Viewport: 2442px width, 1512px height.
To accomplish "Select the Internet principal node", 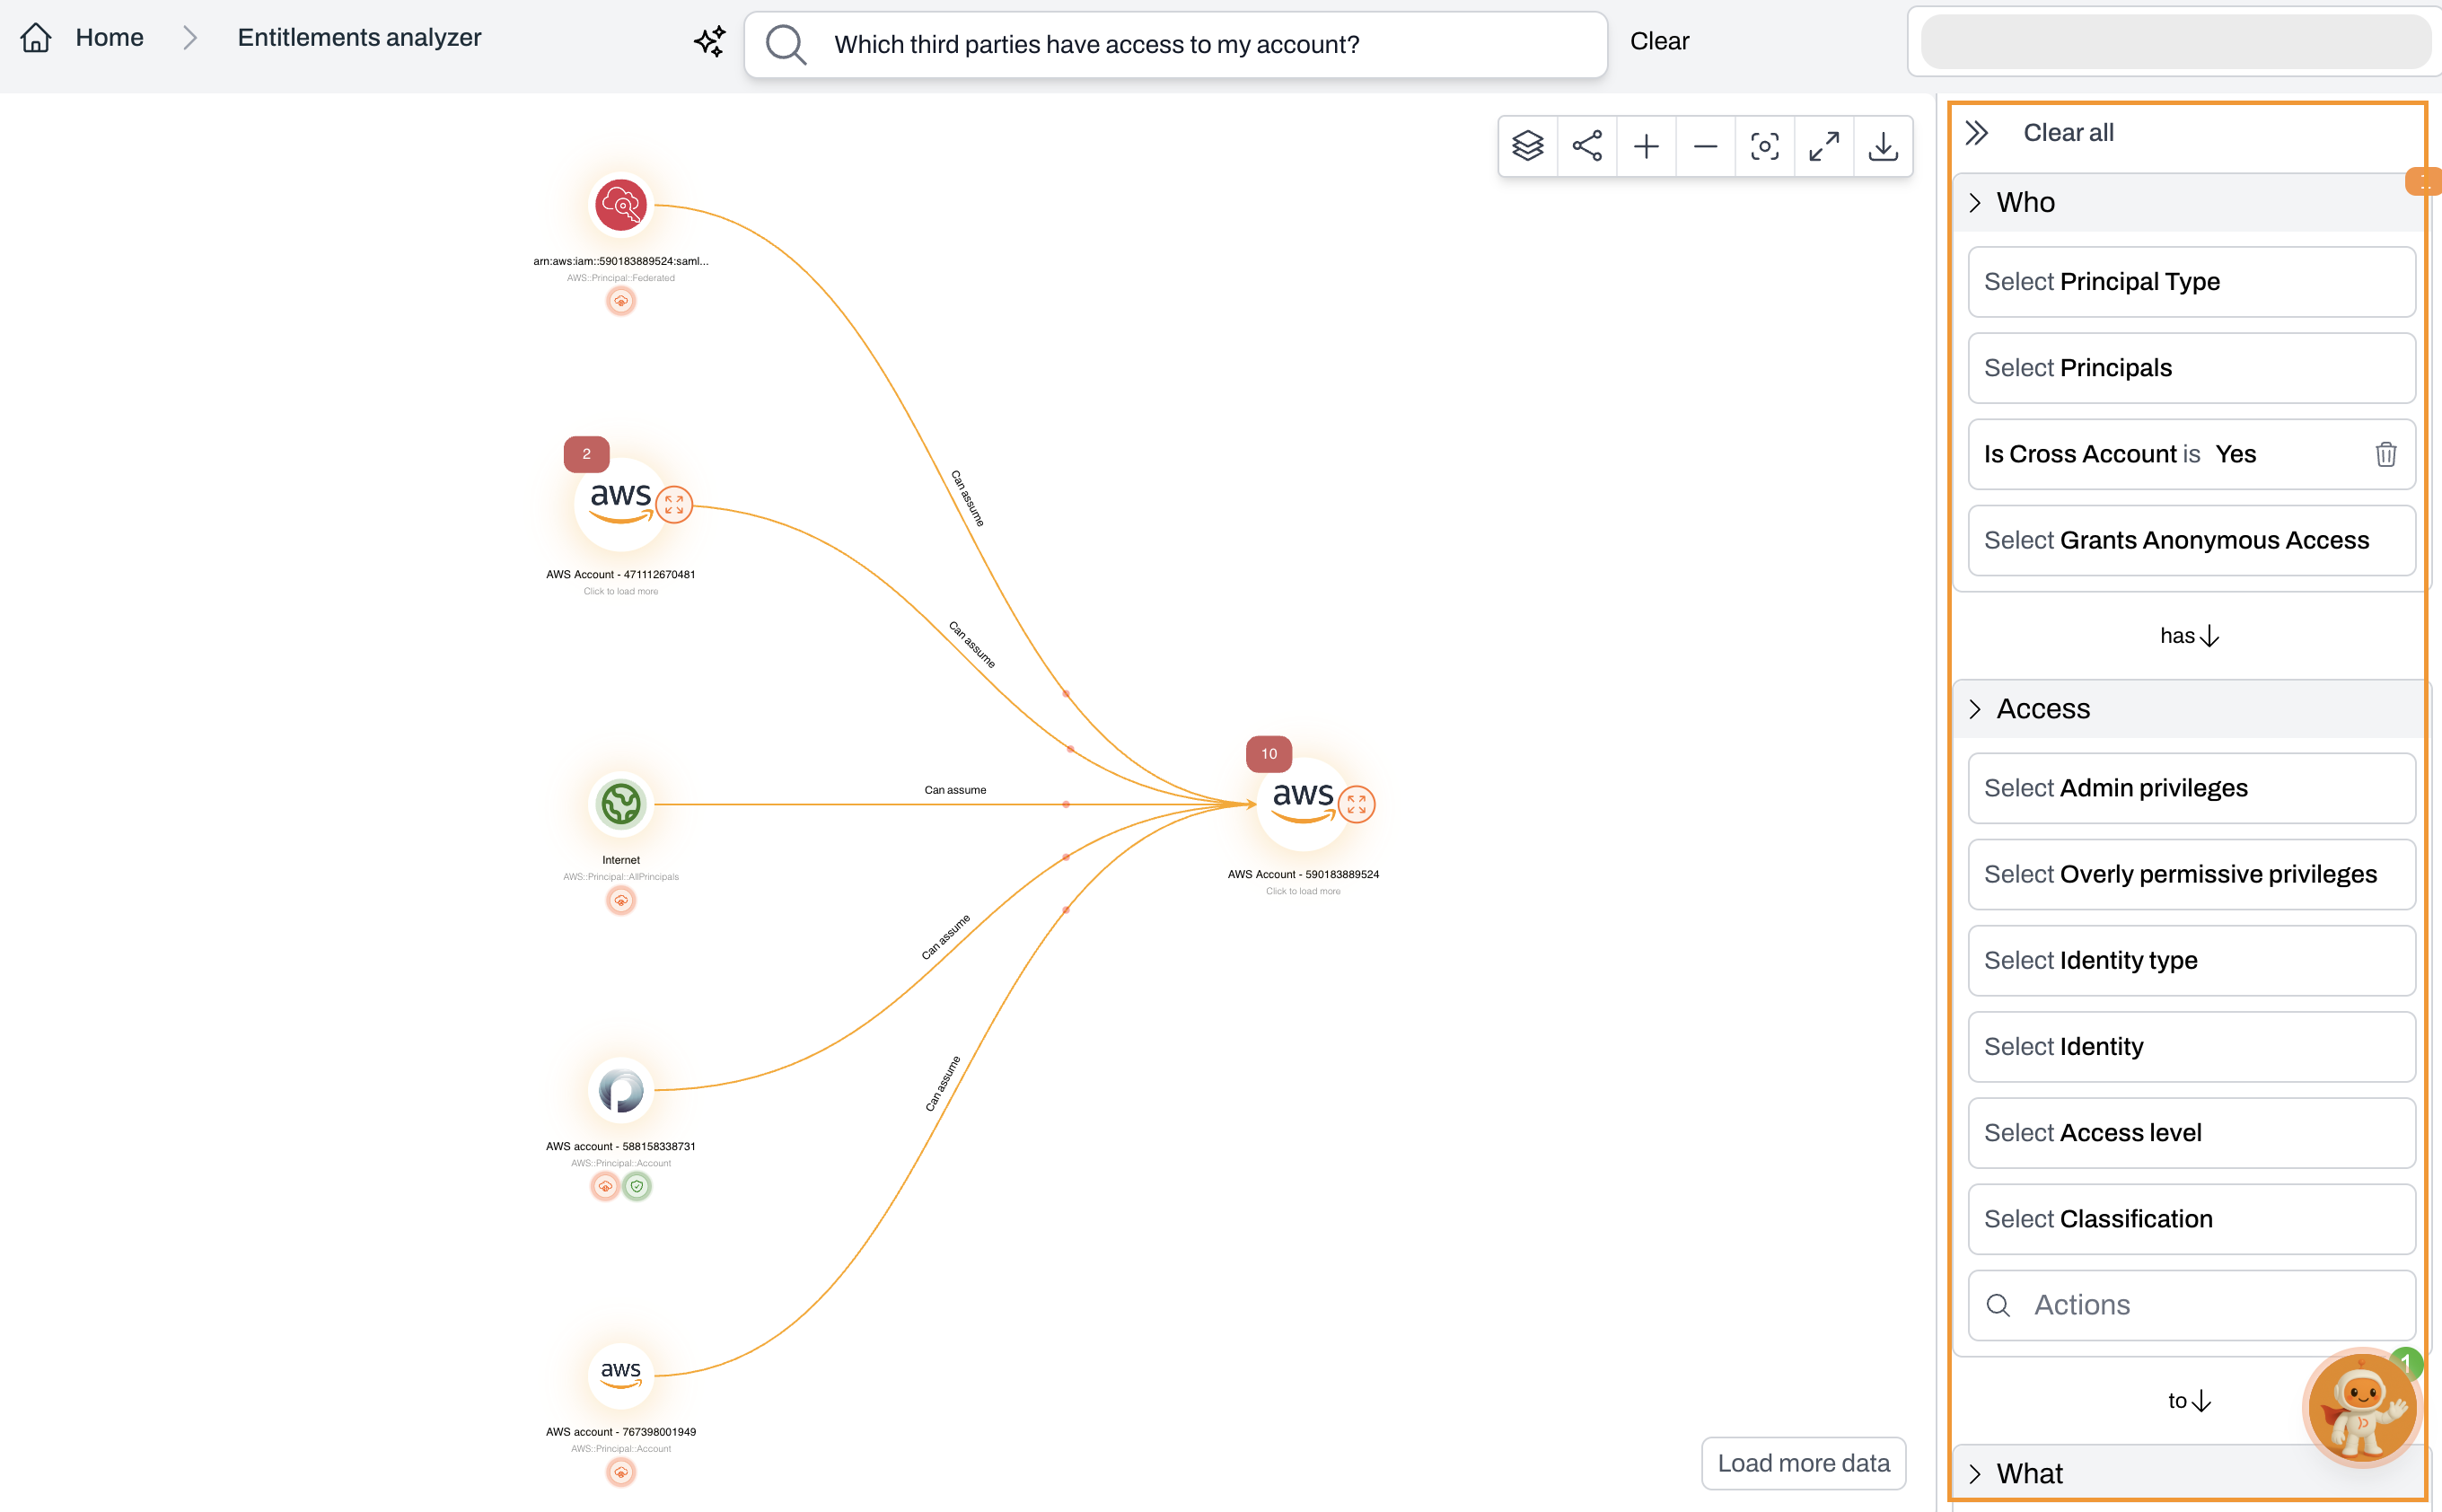I will [x=620, y=804].
